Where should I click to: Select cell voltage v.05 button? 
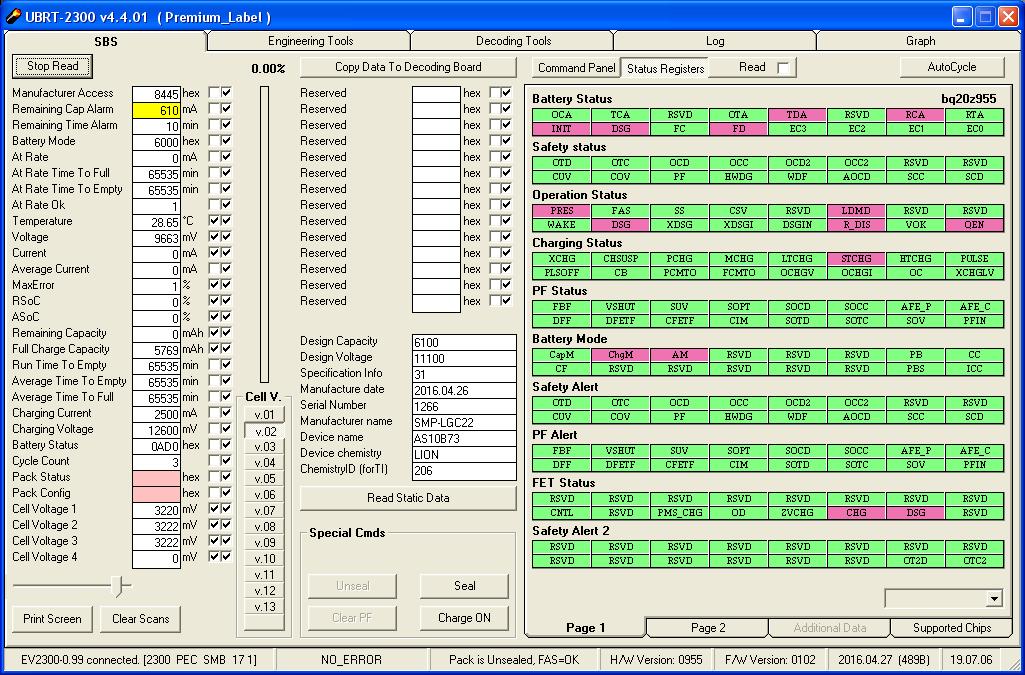pos(265,479)
